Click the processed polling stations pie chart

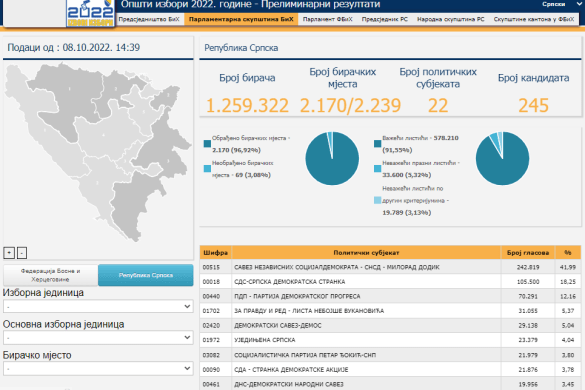332,158
